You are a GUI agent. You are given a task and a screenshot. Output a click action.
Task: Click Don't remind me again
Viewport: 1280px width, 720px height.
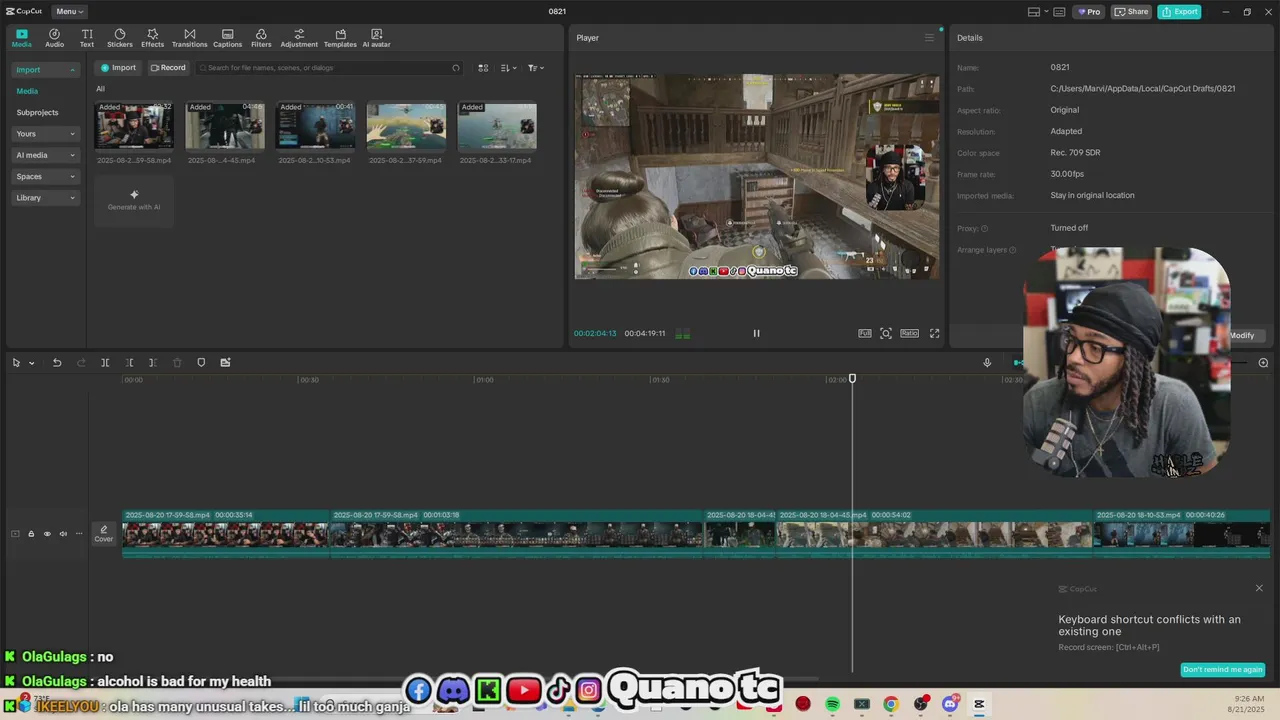click(x=1223, y=670)
